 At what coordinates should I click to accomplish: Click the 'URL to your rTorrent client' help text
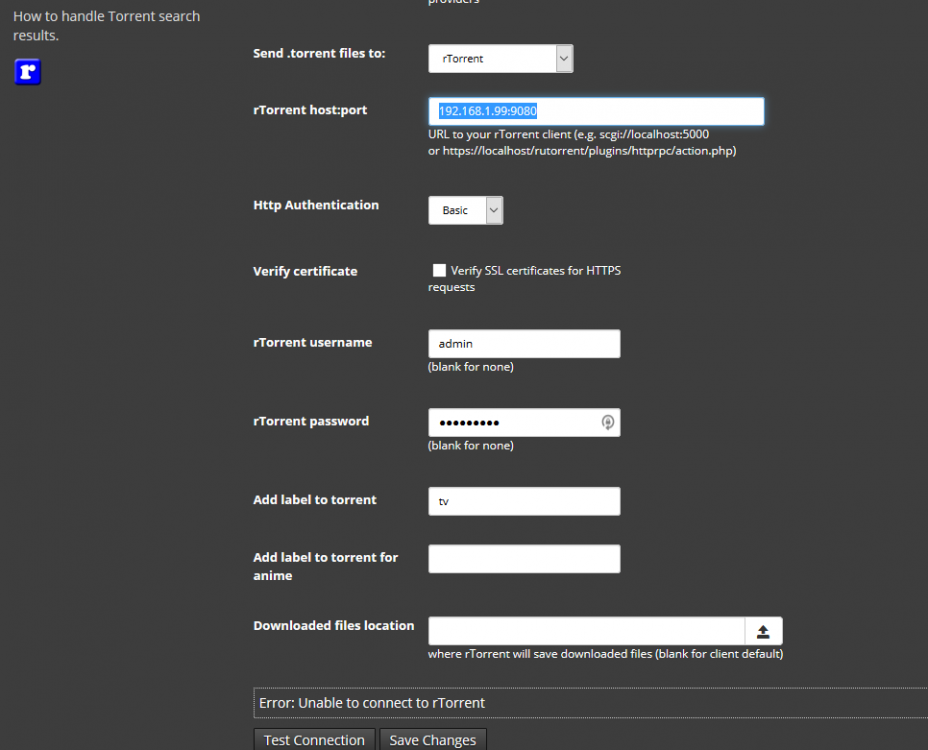(x=582, y=143)
